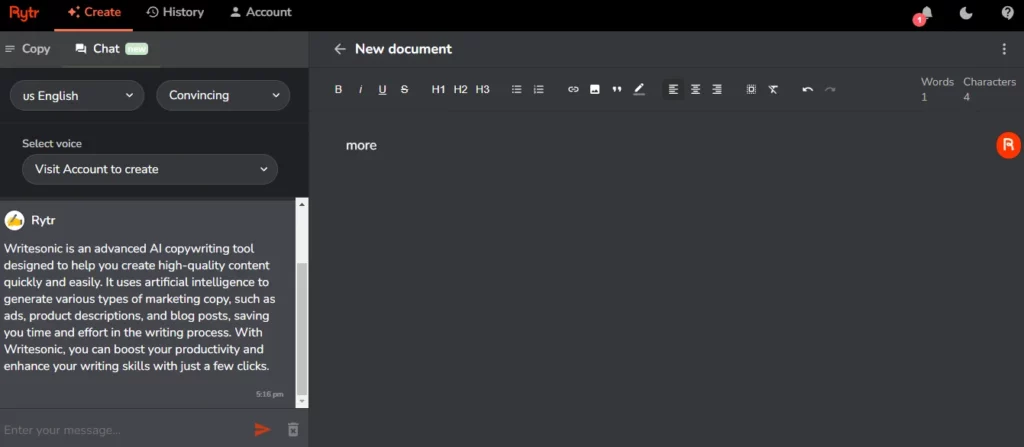Click the Writesonic response paragraph
Viewport: 1024px width, 447px height.
140,307
